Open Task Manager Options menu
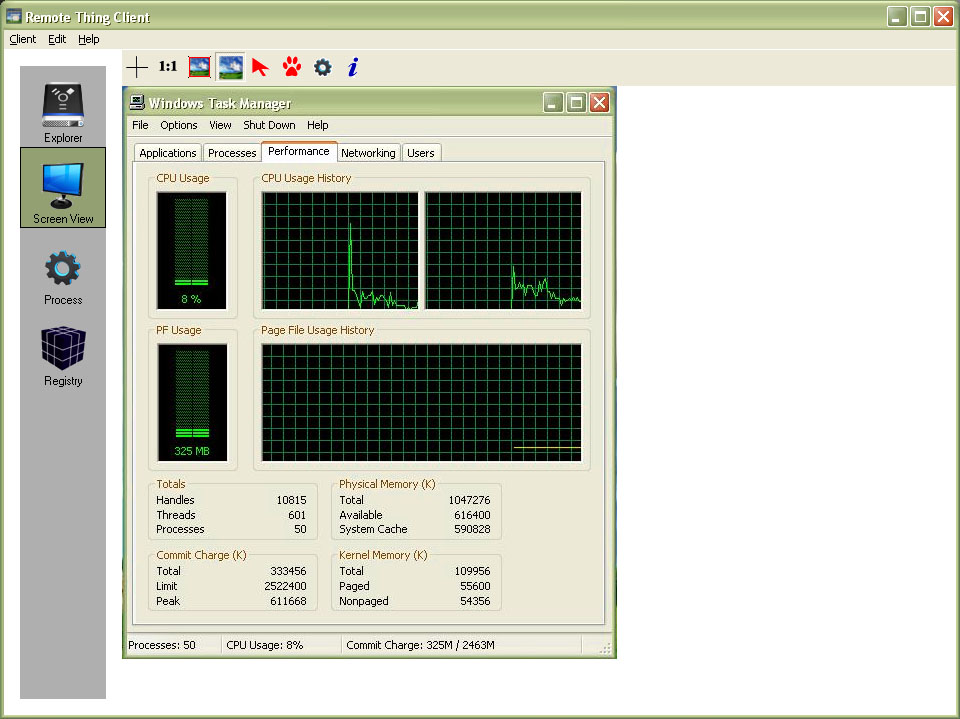This screenshot has height=719, width=960. point(179,125)
